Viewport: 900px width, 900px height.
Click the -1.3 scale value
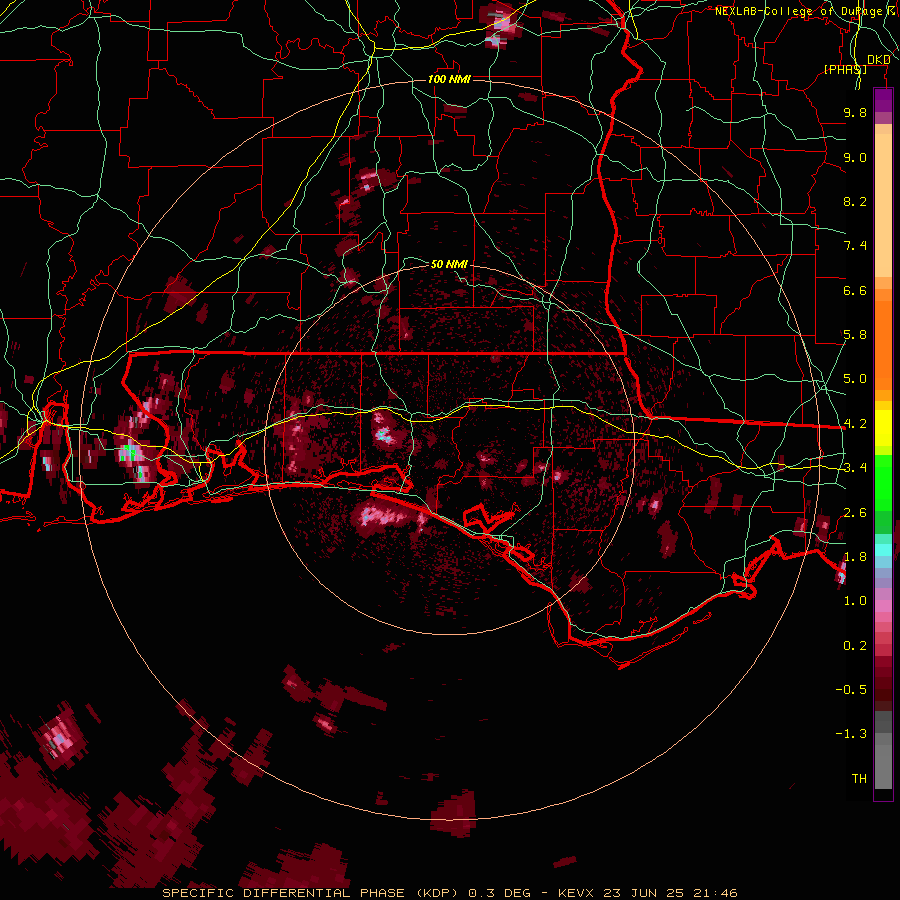(851, 734)
